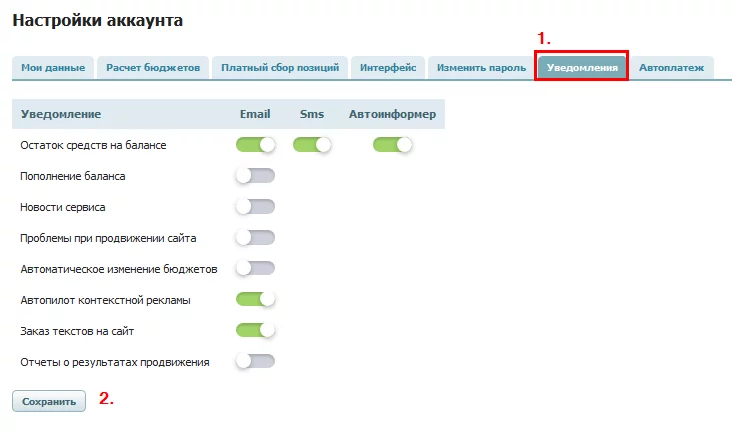Enable Email for Отчеты о результатах продвижения

(255, 361)
